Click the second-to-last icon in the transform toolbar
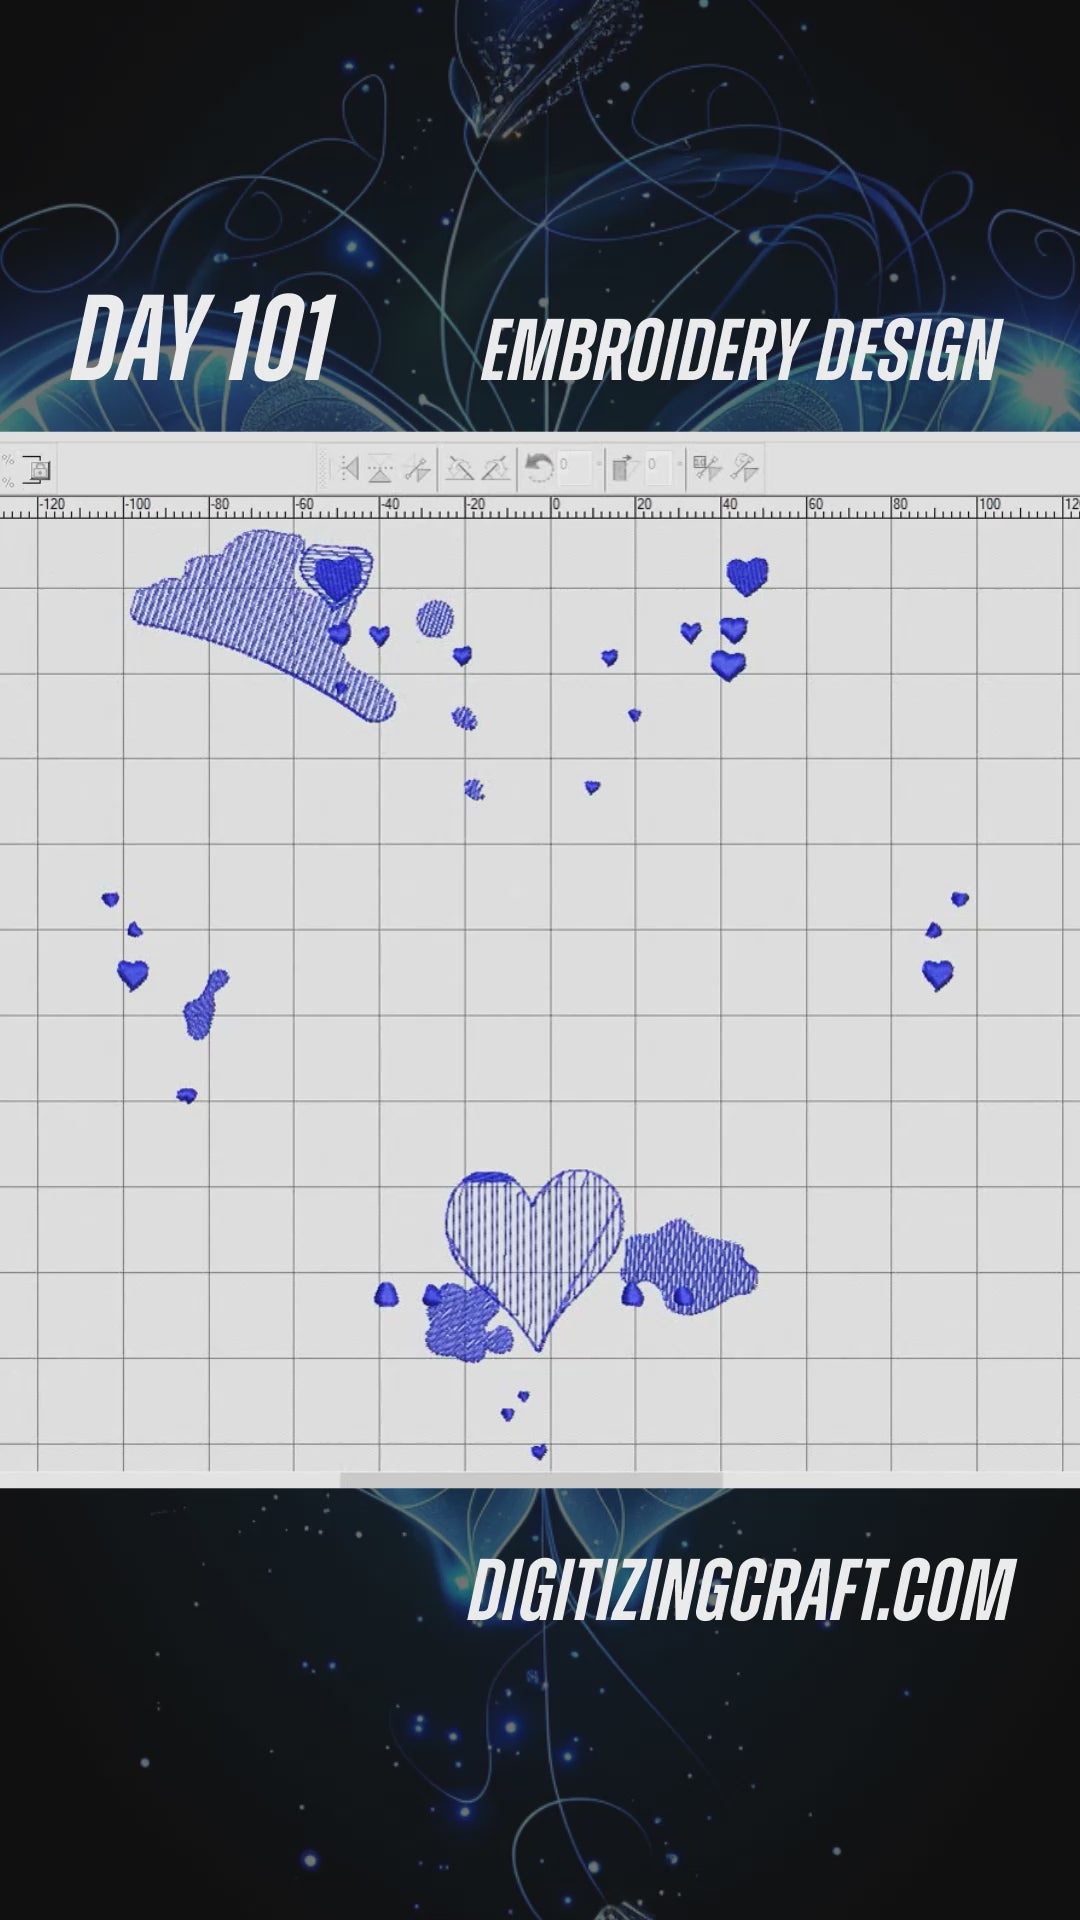The height and width of the screenshot is (1920, 1080). click(707, 468)
